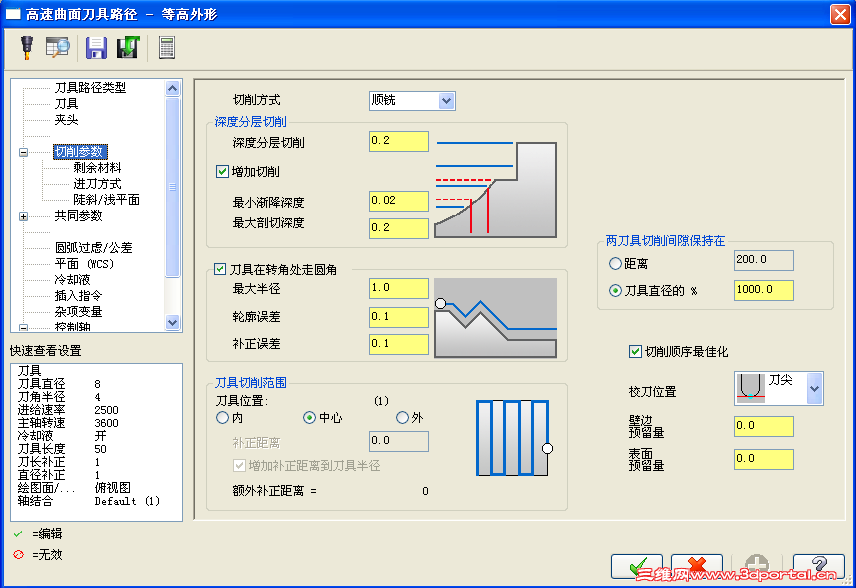
Task: Select 夹头 in the parameter tree
Action: (x=66, y=120)
